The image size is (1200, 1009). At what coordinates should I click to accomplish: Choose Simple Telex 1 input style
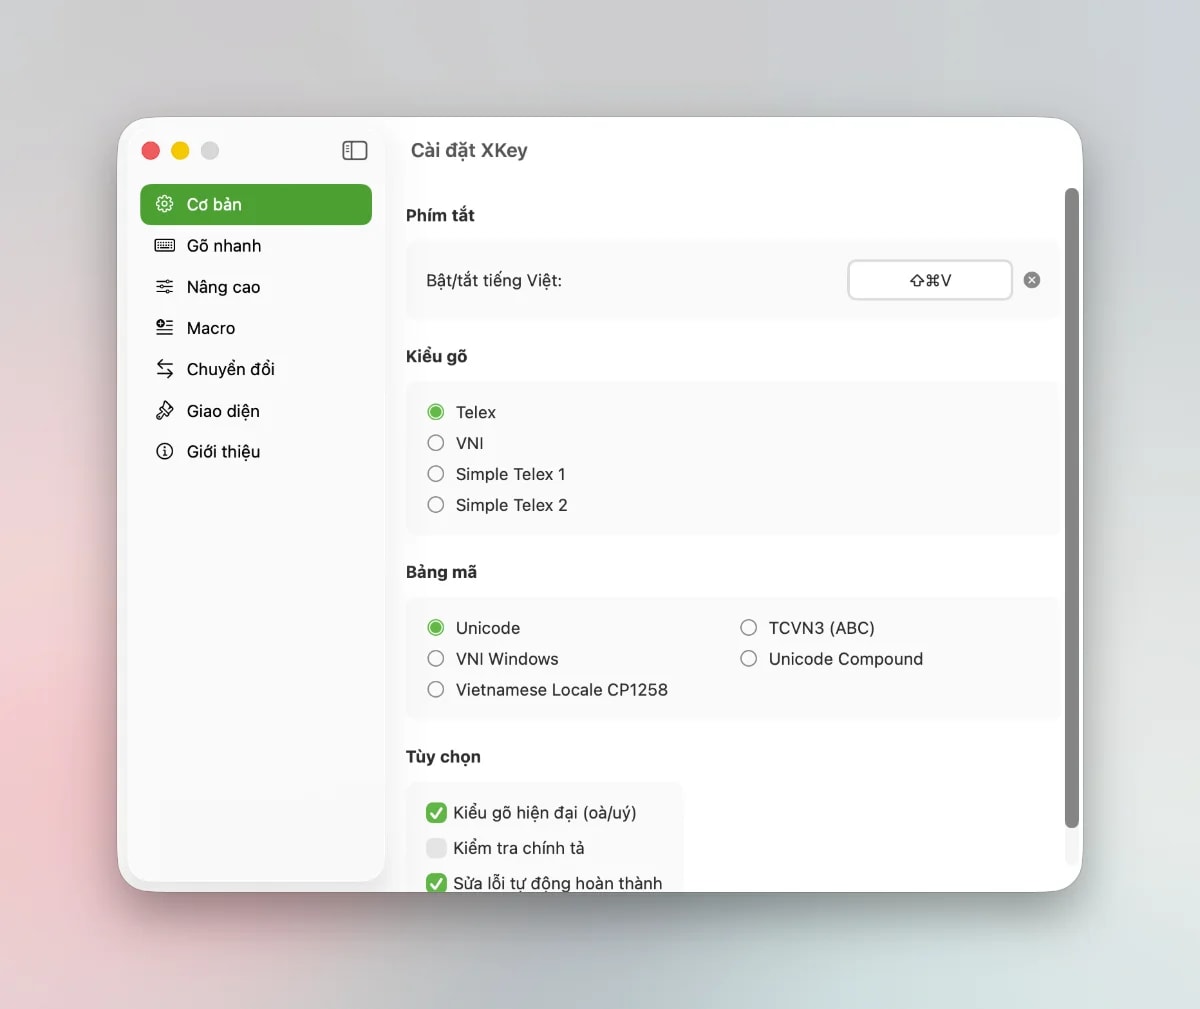tap(436, 474)
